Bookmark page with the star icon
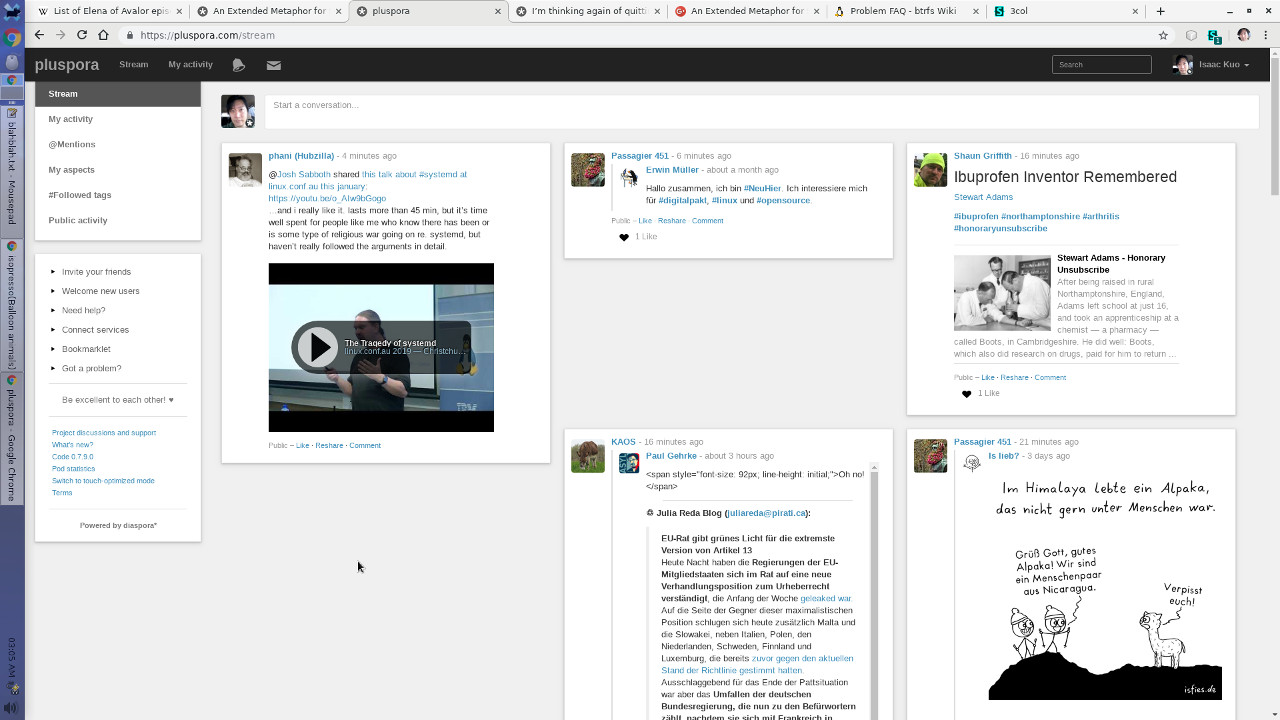The image size is (1280, 720). [1163, 35]
